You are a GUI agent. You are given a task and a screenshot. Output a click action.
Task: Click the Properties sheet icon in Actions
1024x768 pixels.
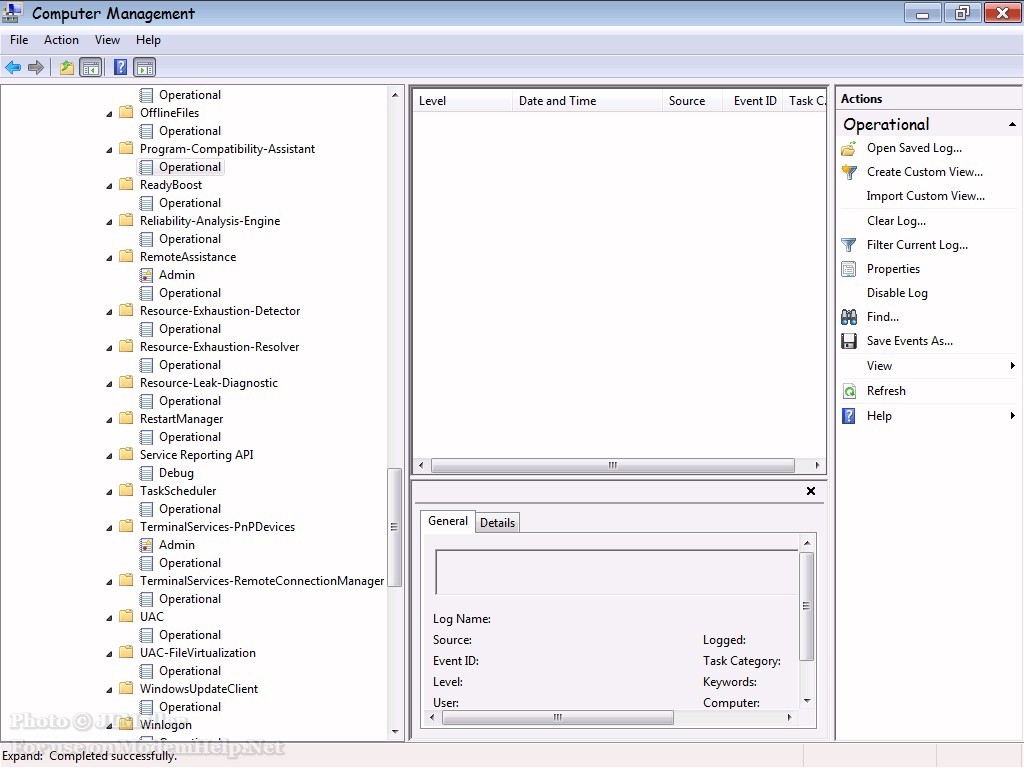(849, 269)
